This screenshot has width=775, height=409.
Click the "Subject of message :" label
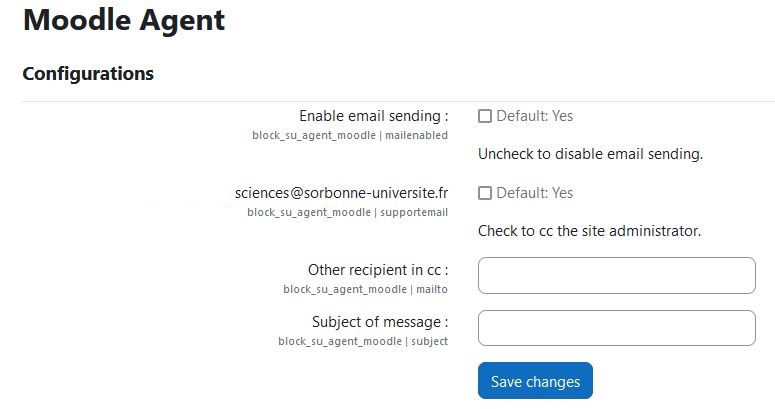pyautogui.click(x=379, y=322)
